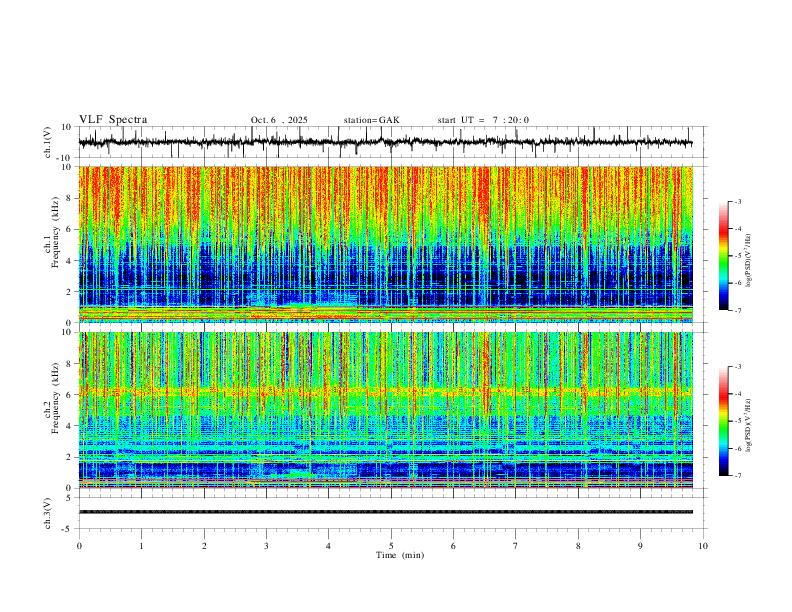The image size is (792, 612).
Task: Click the "-7" tick on ch.1 color bar
Action: 738,311
